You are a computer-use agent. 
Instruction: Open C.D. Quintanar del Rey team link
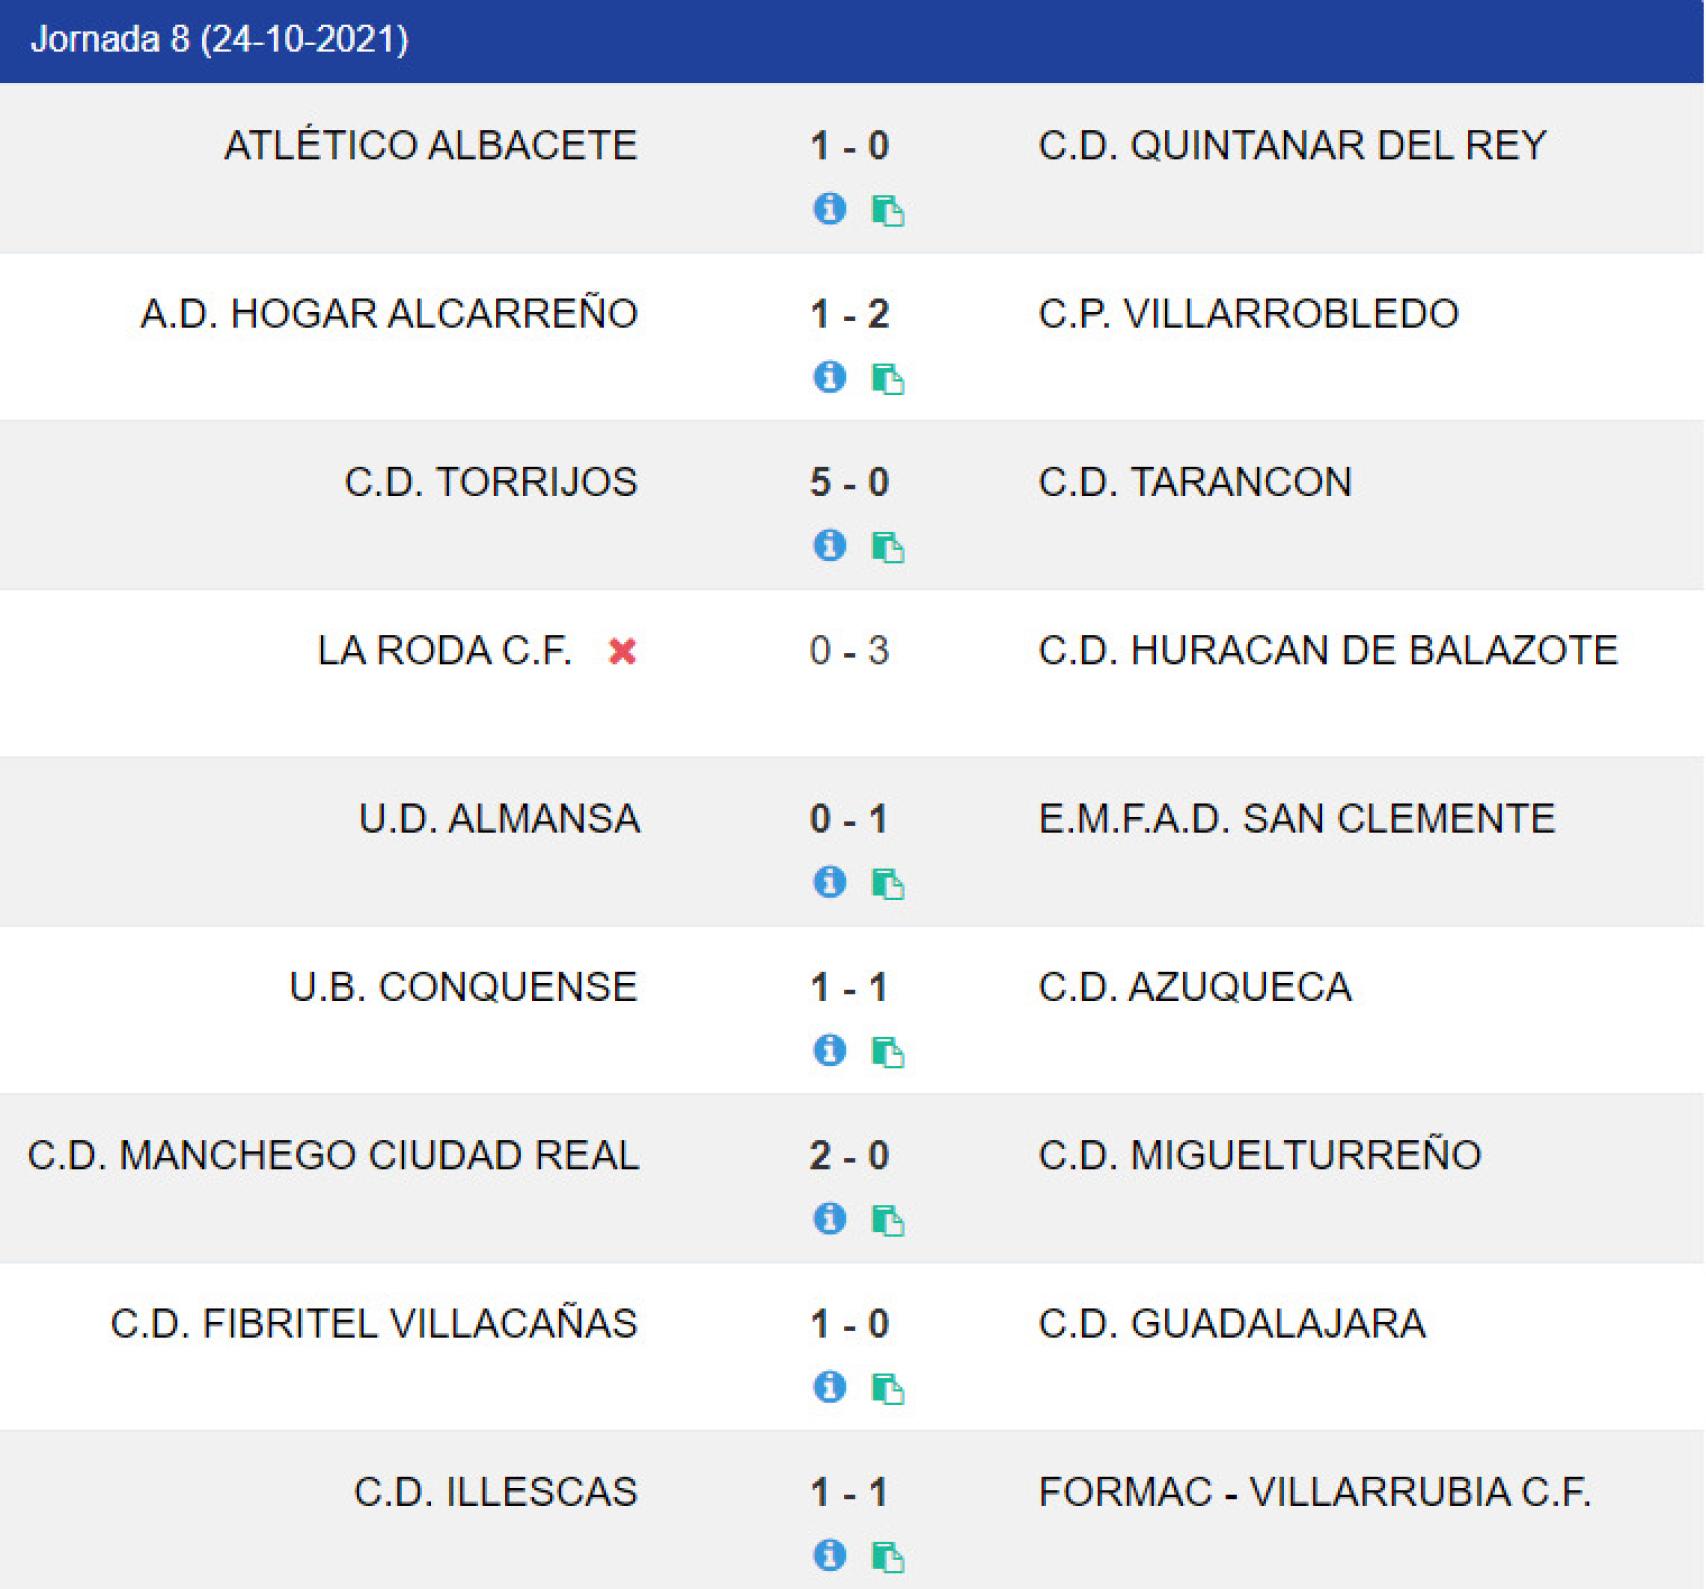point(1292,146)
